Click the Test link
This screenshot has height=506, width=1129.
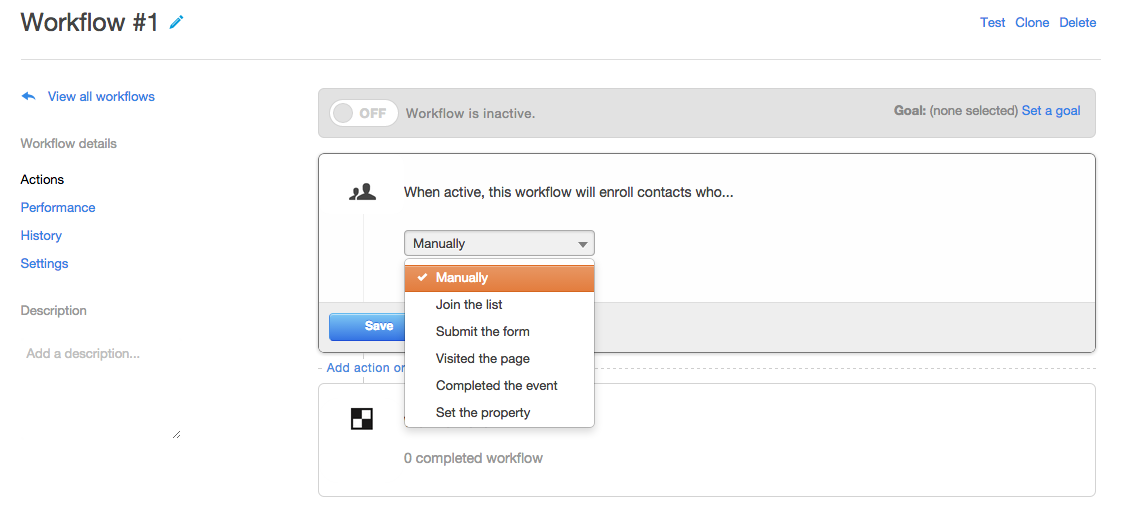[x=992, y=22]
